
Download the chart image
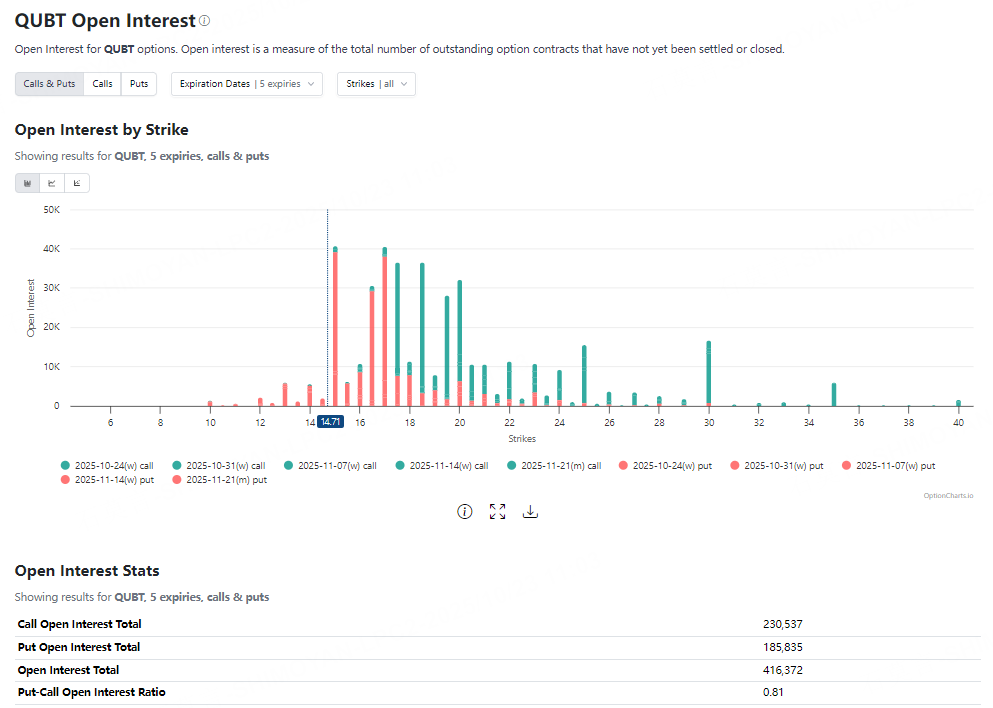(530, 511)
